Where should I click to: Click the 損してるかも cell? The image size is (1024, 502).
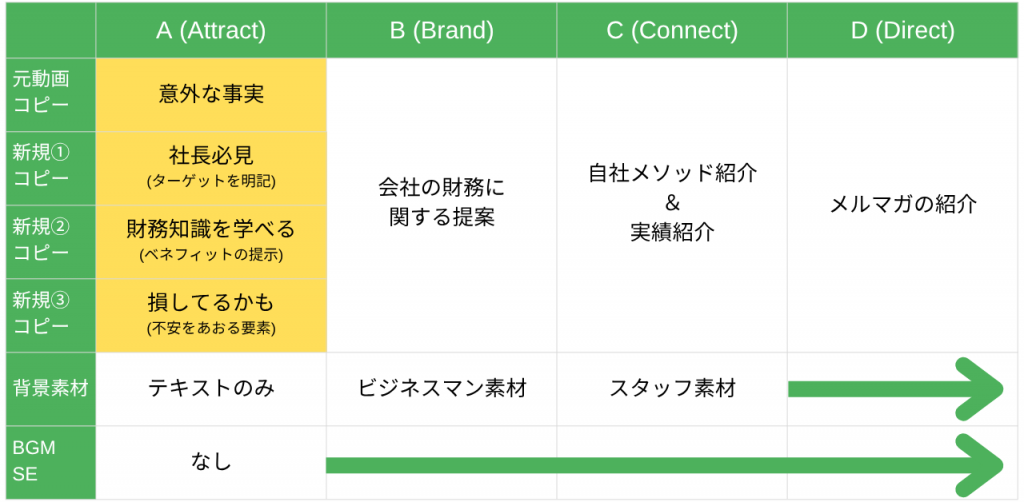(x=211, y=316)
